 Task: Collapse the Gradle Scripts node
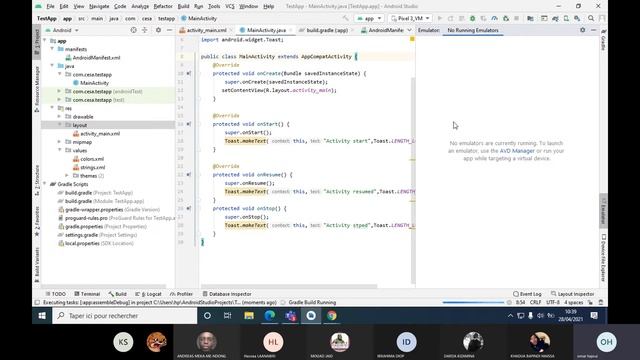44,184
